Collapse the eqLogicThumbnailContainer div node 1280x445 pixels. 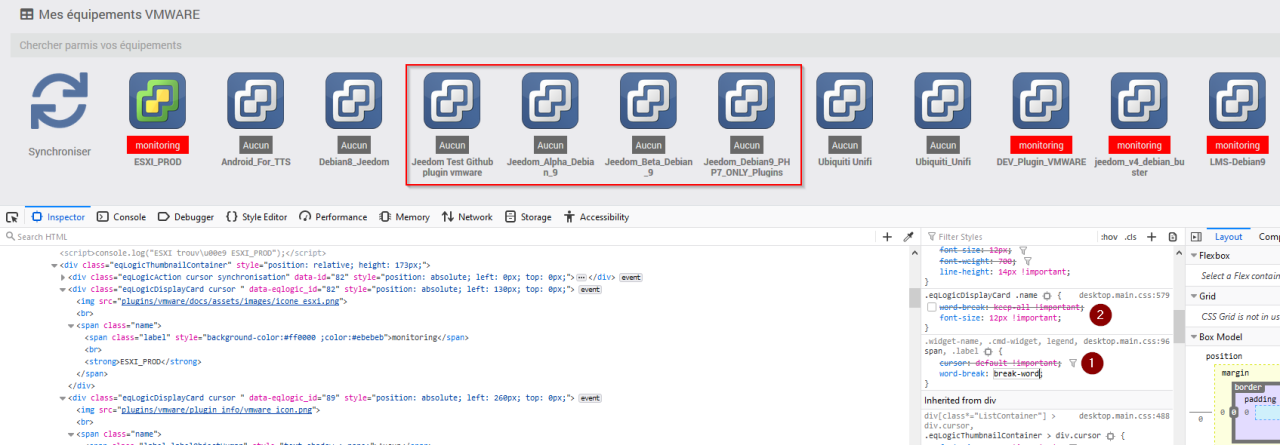(x=54, y=265)
